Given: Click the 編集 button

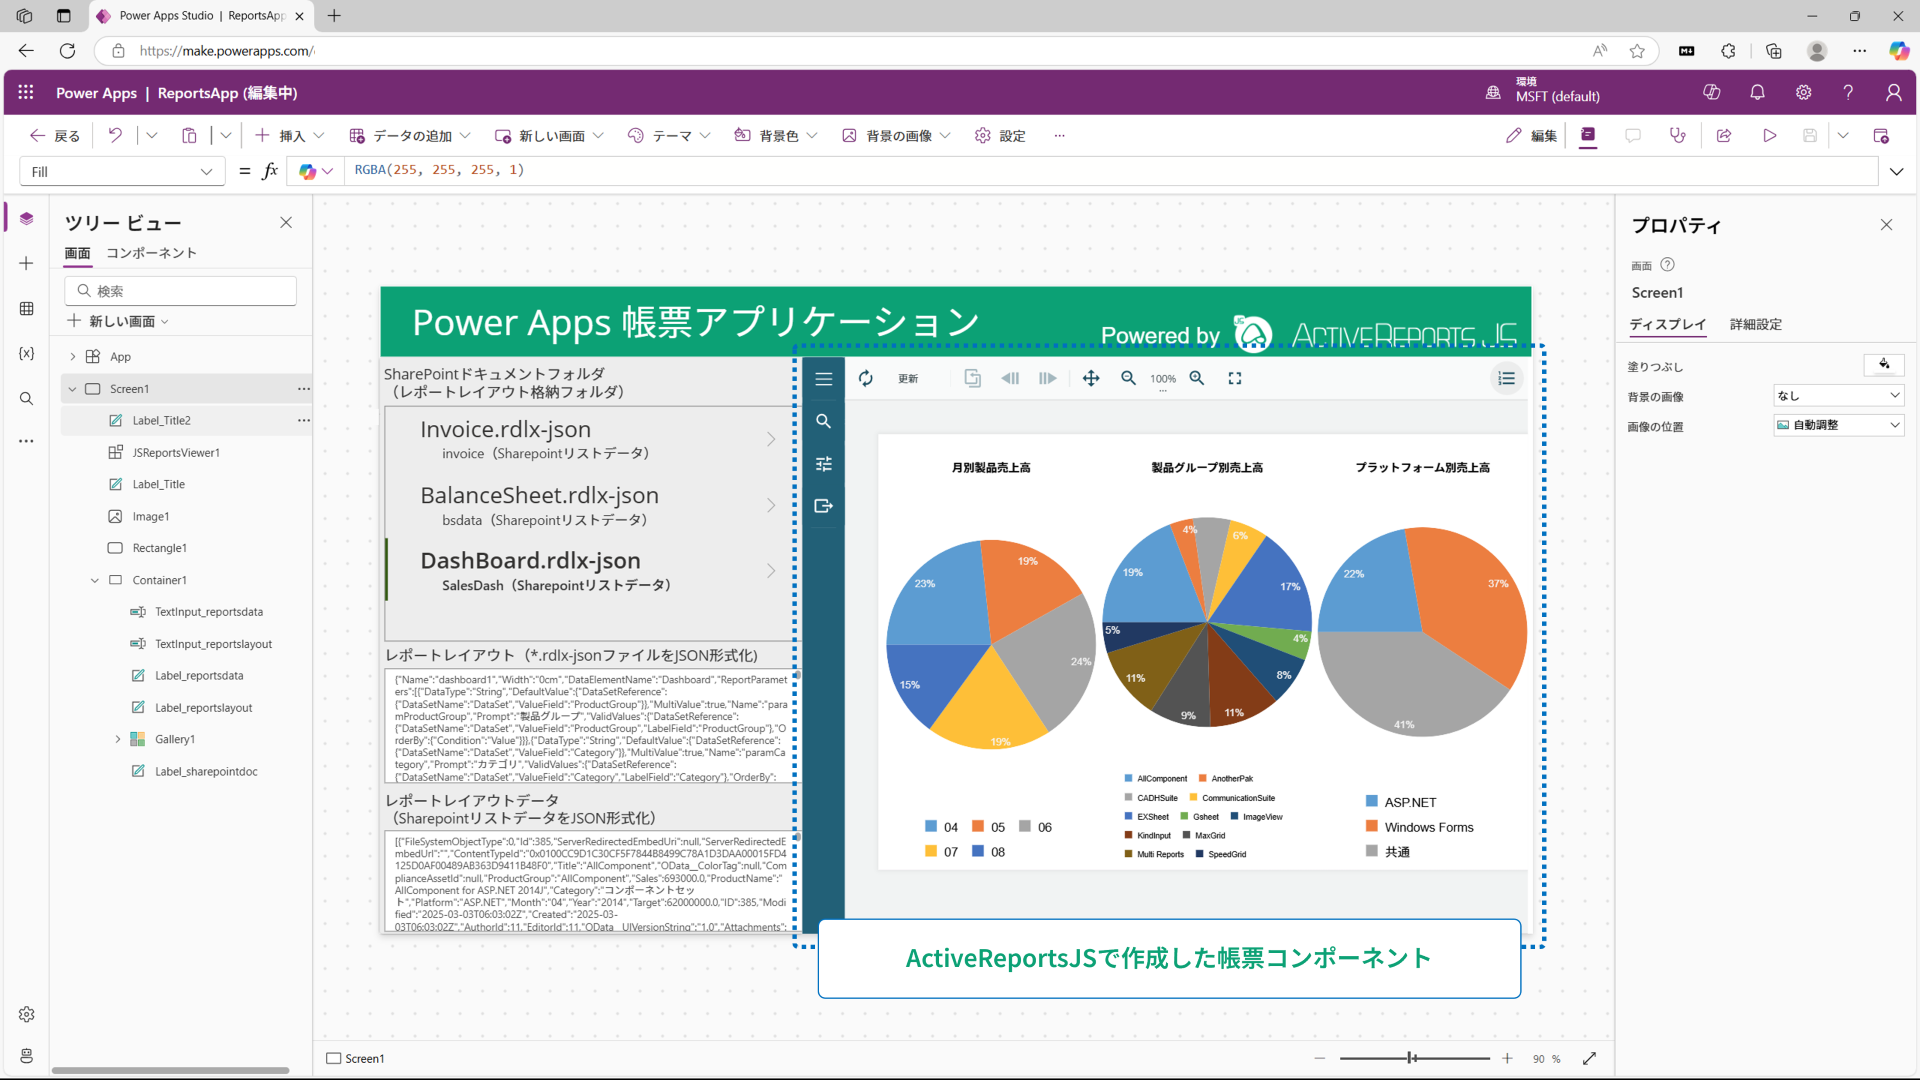Looking at the screenshot, I should [x=1531, y=135].
